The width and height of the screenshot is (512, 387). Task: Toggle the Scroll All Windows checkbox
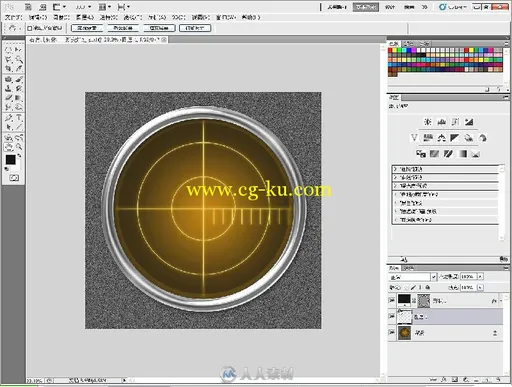30,28
